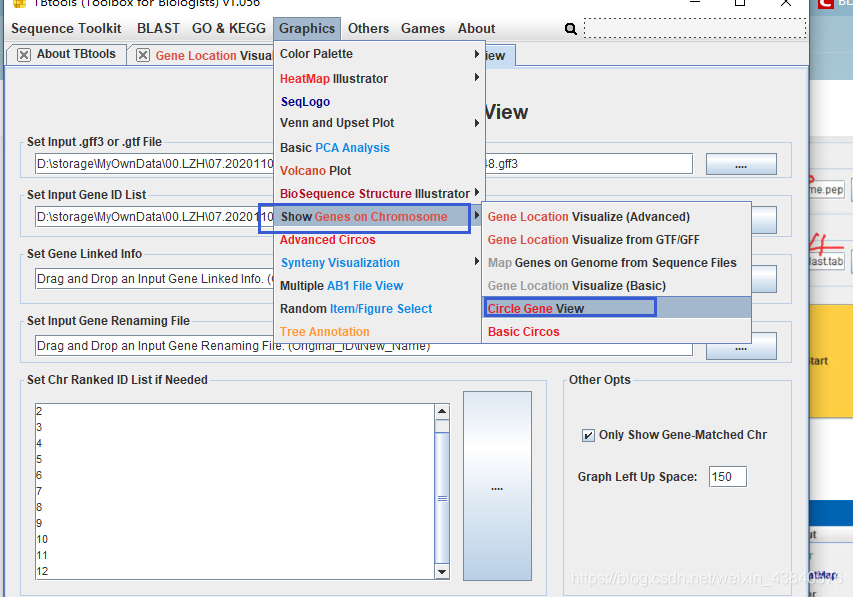The height and width of the screenshot is (597, 853).
Task: Open the Sequence Toolkit menu
Action: [66, 28]
